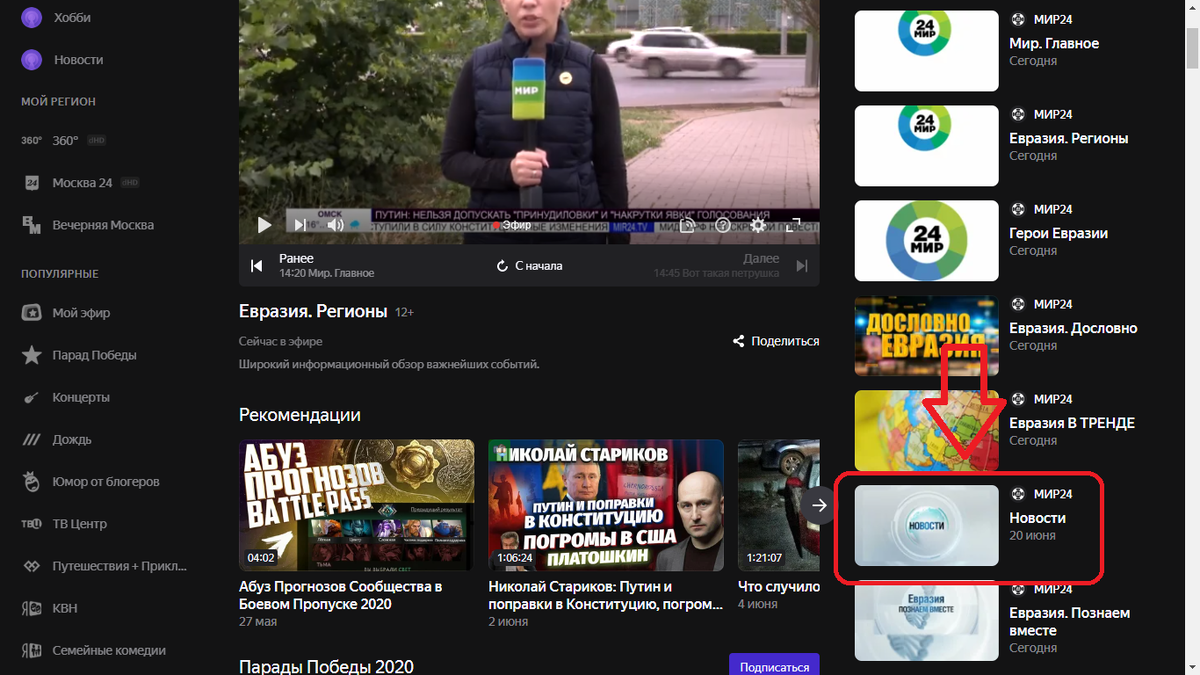Click the Семейные комедии icon
1200x675 pixels.
pyautogui.click(x=32, y=650)
